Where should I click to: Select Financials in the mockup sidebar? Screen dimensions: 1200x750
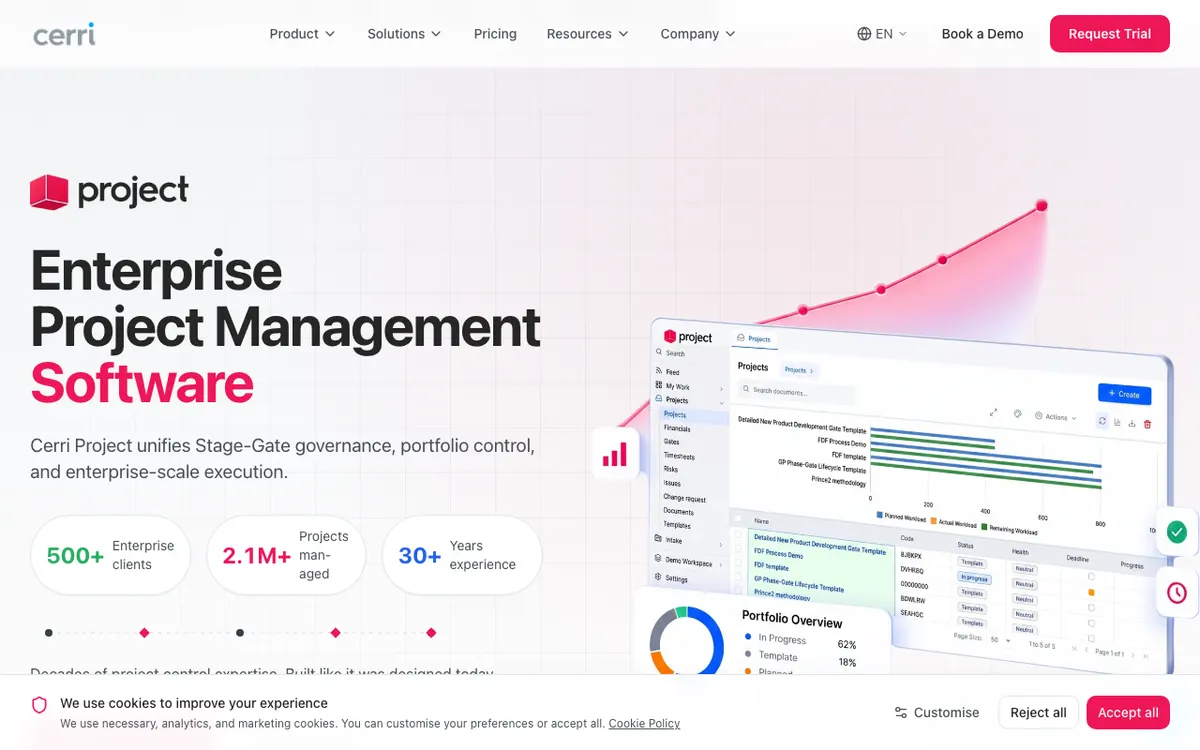tap(677, 428)
